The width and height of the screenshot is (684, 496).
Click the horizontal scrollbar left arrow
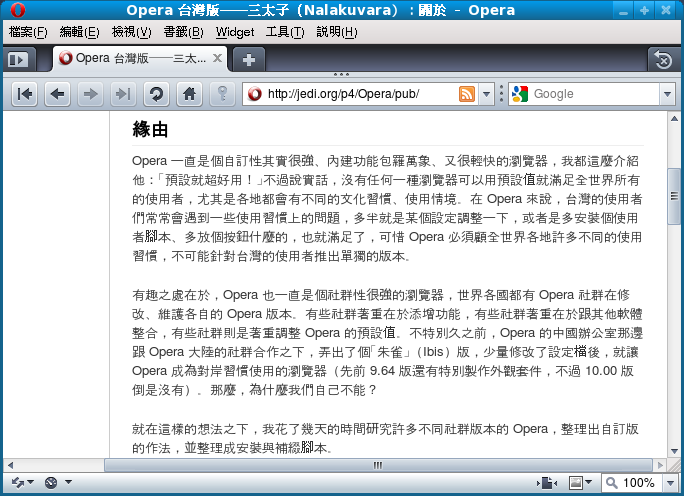click(10, 465)
